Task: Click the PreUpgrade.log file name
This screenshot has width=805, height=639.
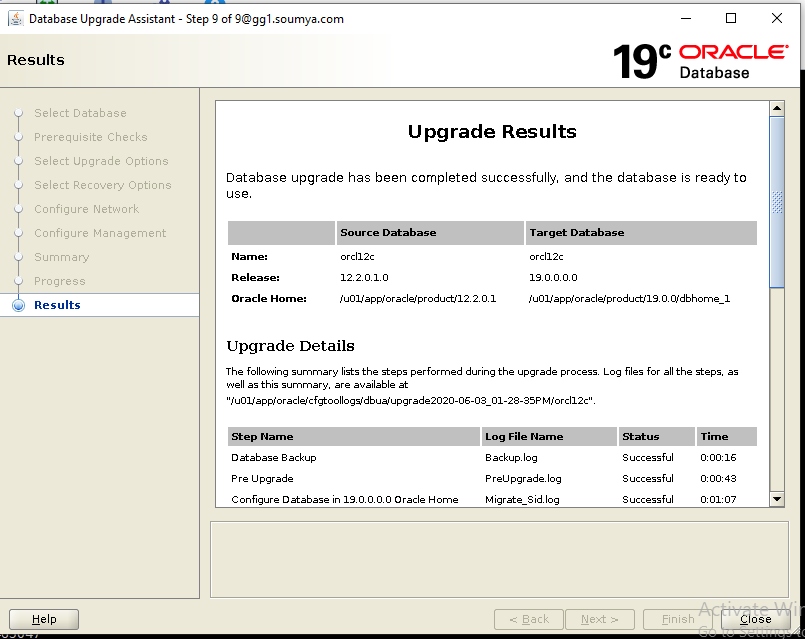Action: [523, 478]
